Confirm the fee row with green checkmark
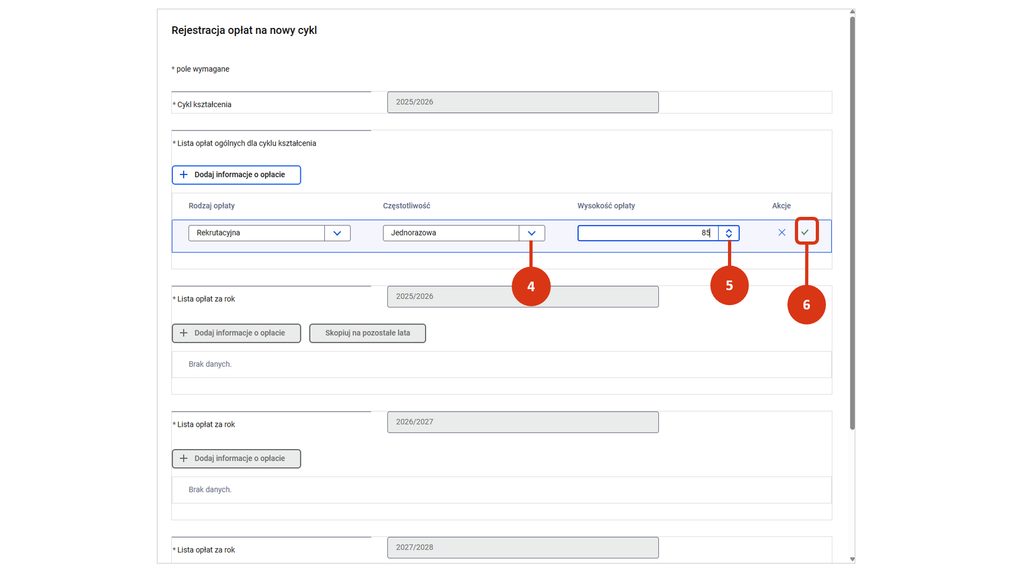 (x=805, y=232)
